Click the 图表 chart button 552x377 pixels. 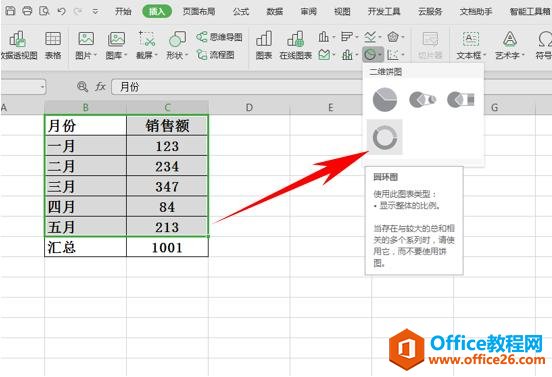point(264,45)
